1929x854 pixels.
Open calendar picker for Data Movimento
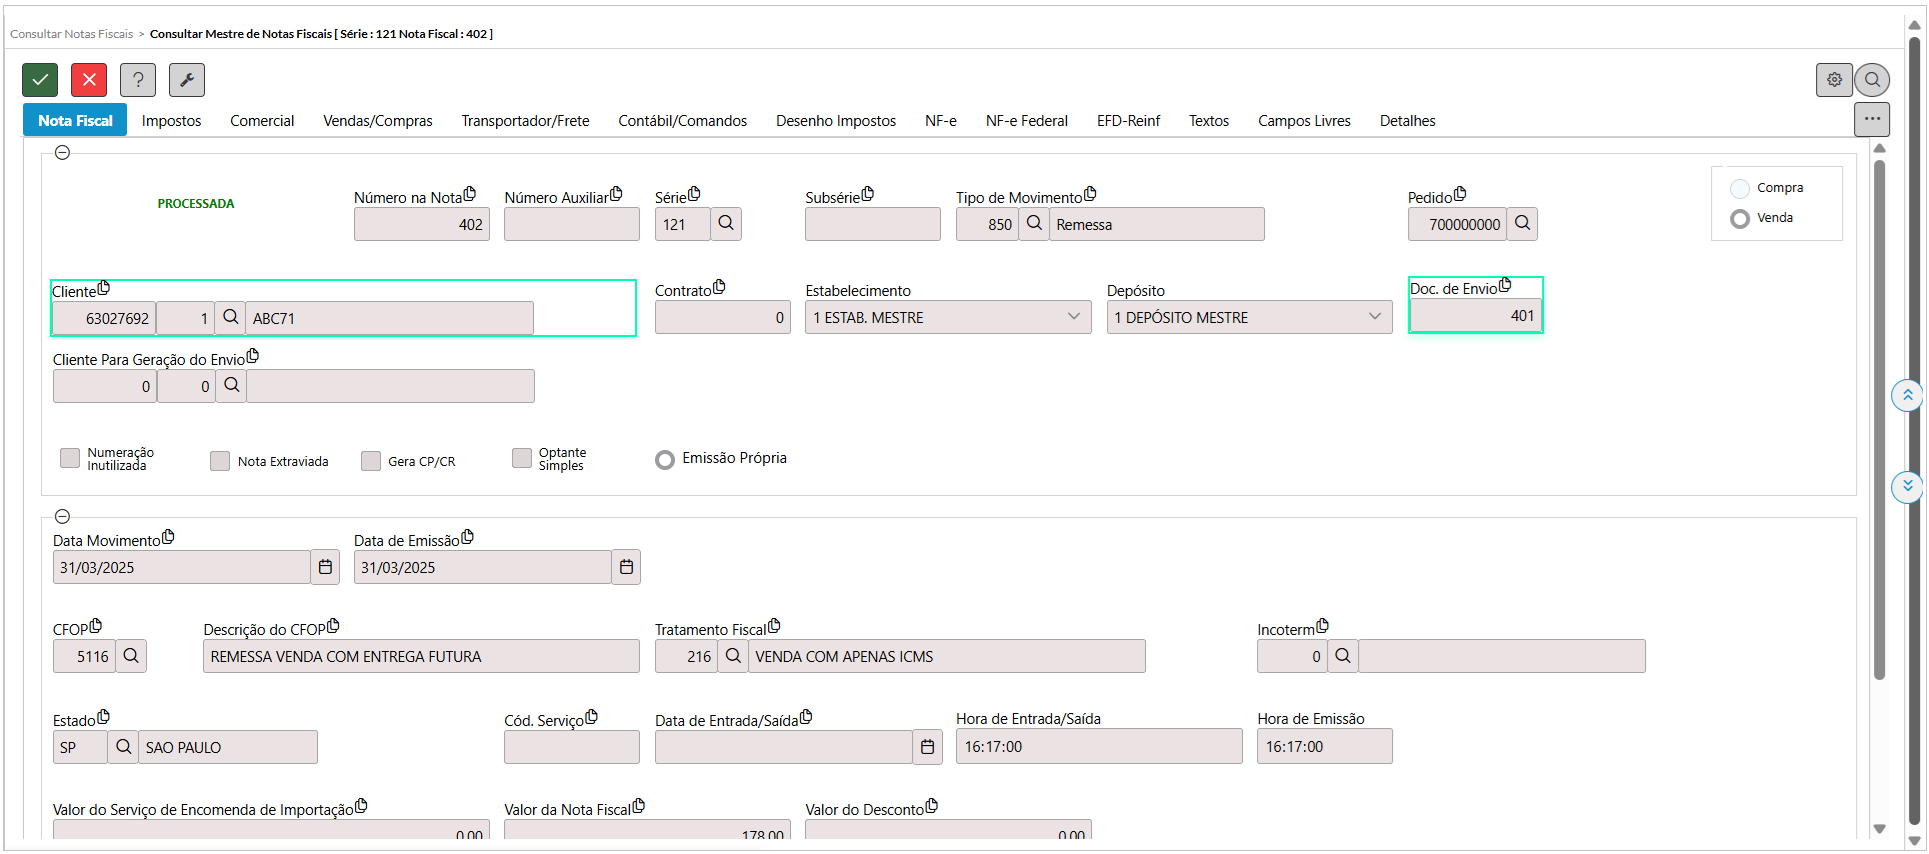pyautogui.click(x=325, y=567)
